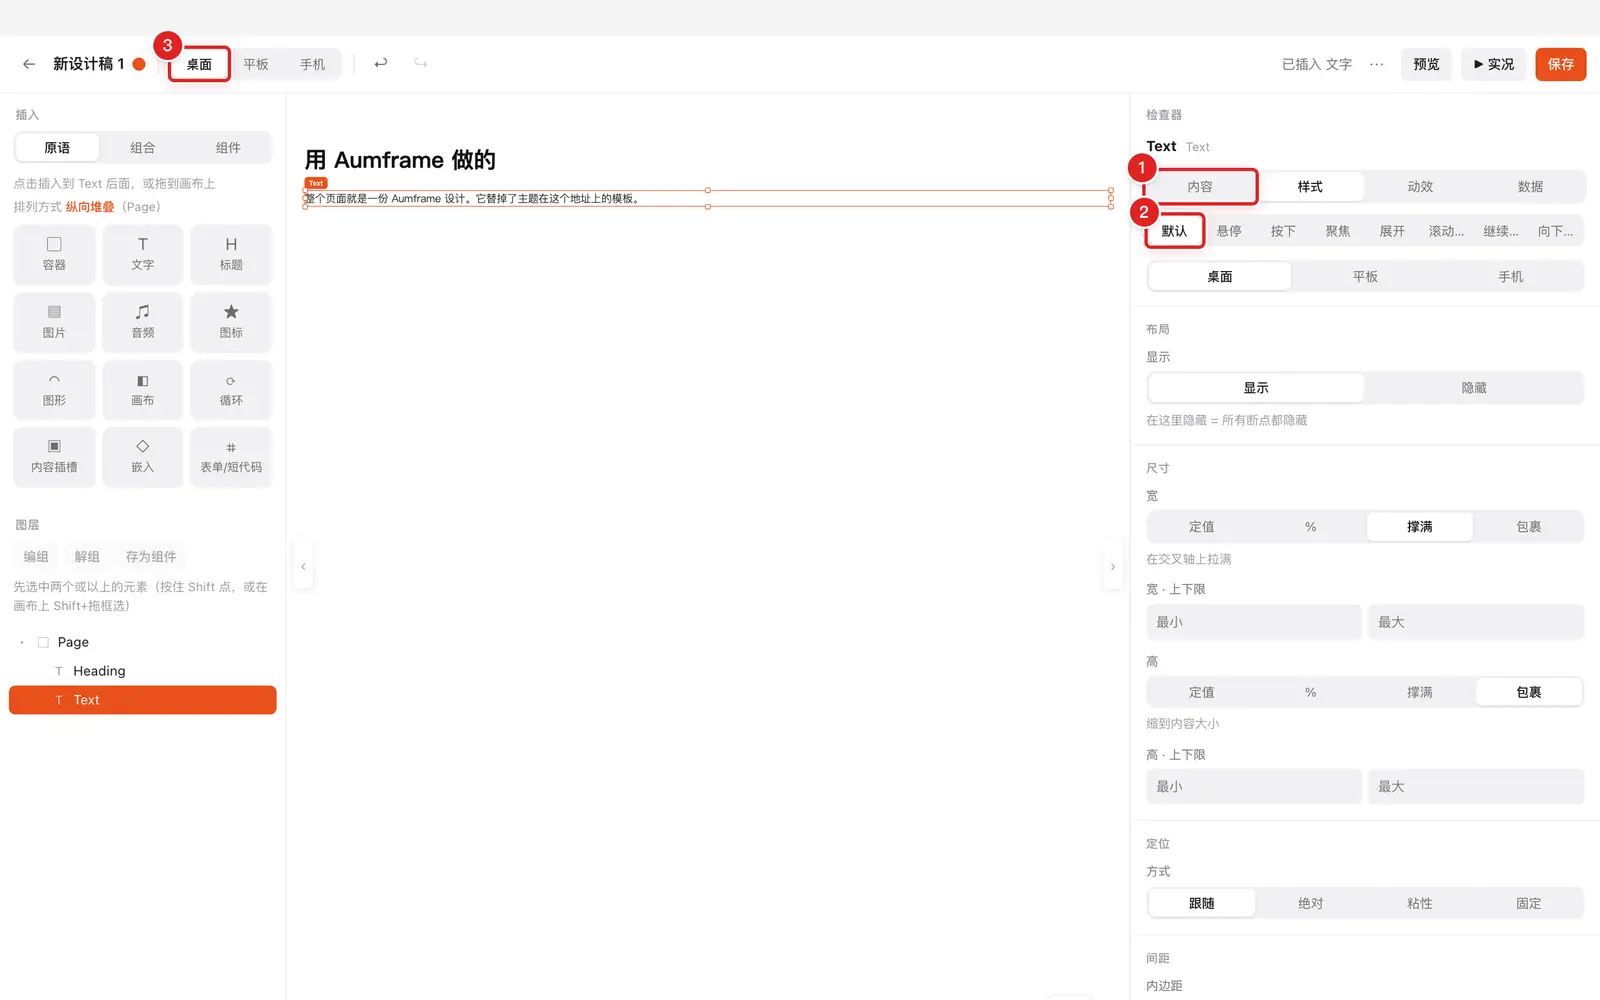Add an 音频 audio element

coord(143,322)
